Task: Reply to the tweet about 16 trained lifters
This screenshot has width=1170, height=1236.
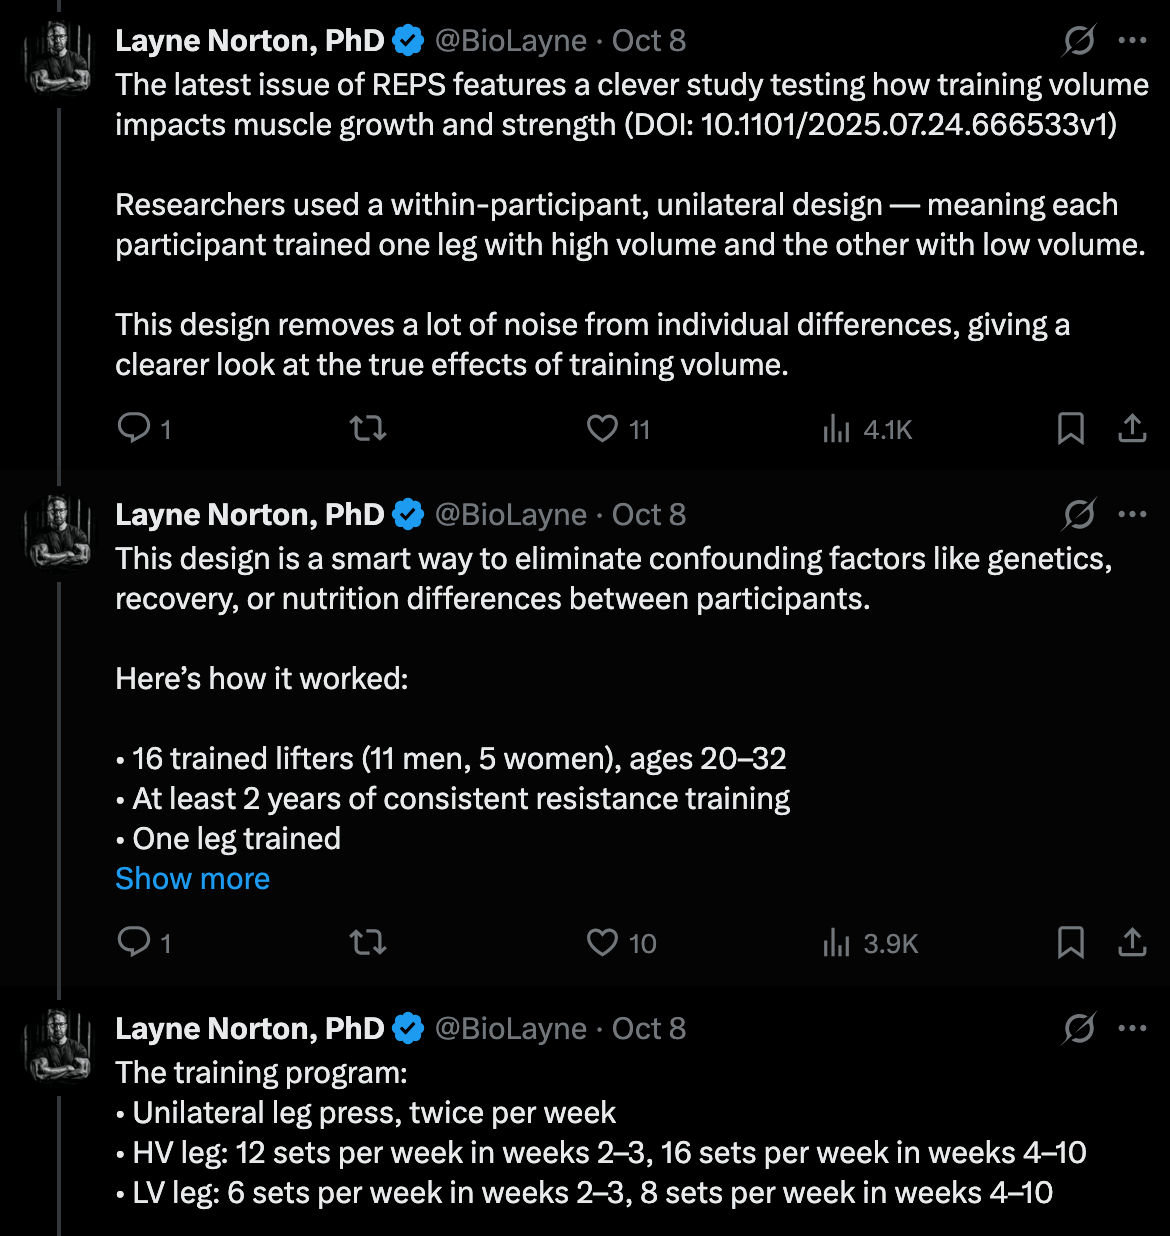Action: [134, 943]
